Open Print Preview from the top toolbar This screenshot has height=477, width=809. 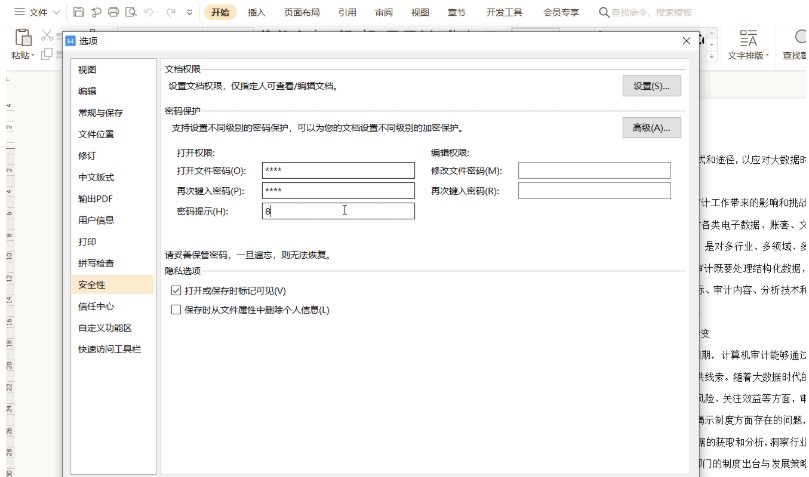[130, 12]
